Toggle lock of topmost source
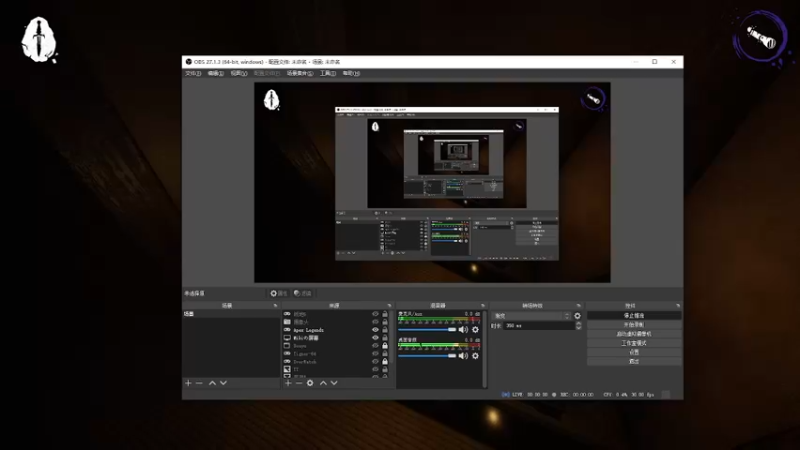 [x=385, y=314]
